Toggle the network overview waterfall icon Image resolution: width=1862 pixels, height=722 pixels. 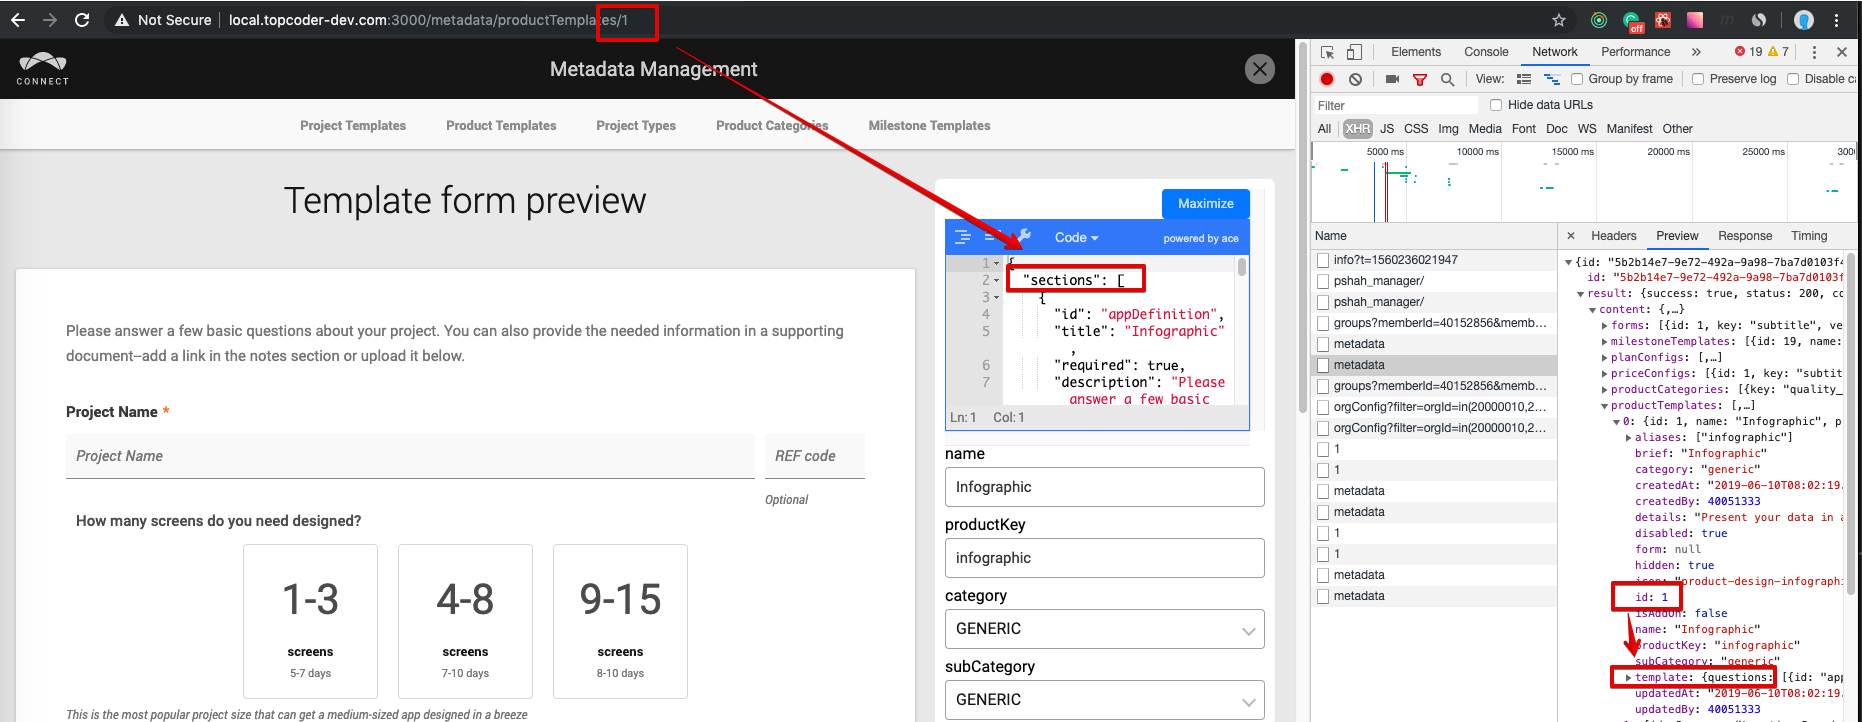pyautogui.click(x=1552, y=79)
